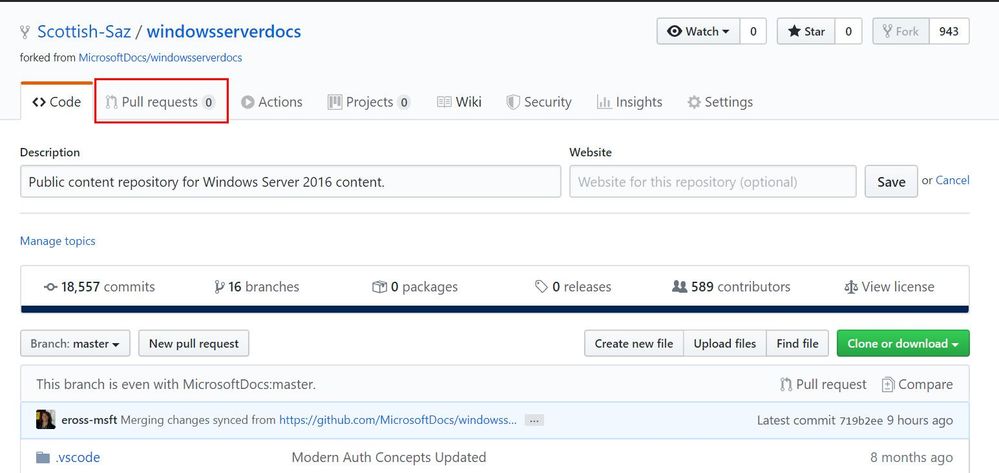Click the fork icon beside repository name
999x473 pixels.
point(25,32)
